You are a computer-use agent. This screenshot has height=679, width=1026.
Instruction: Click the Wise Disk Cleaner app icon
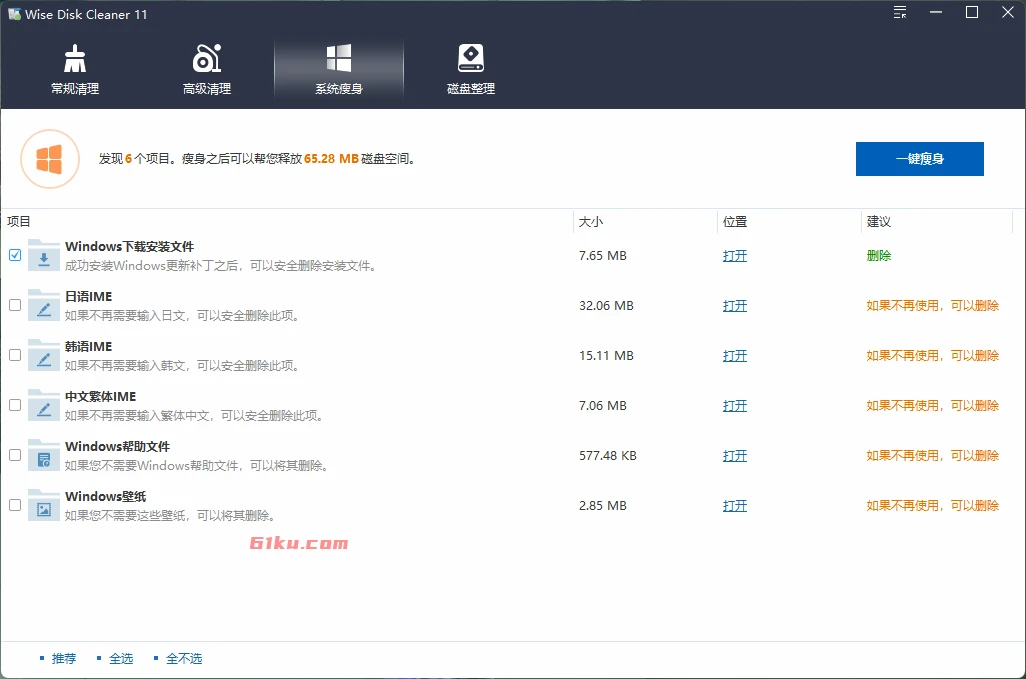click(x=14, y=14)
